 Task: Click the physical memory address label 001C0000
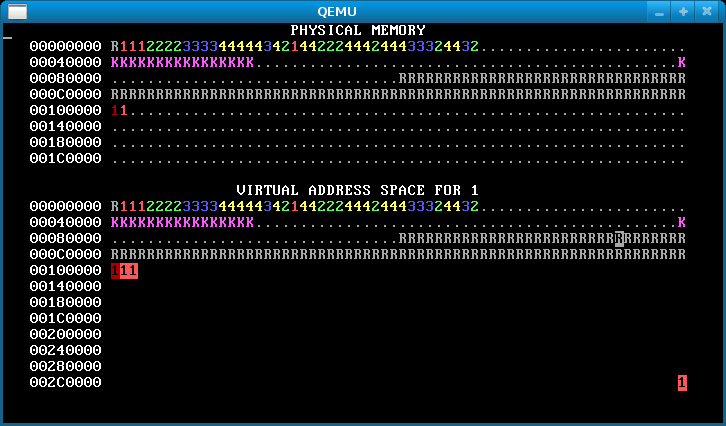[65, 158]
